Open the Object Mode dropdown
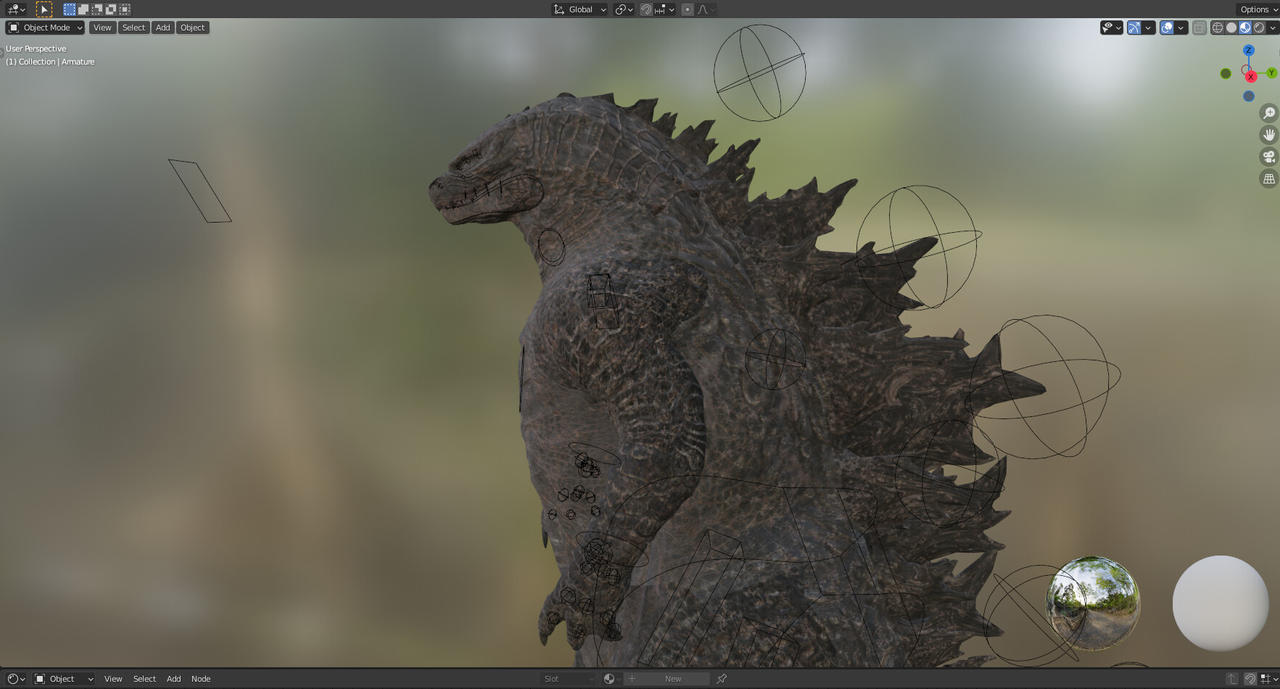 click(x=46, y=27)
